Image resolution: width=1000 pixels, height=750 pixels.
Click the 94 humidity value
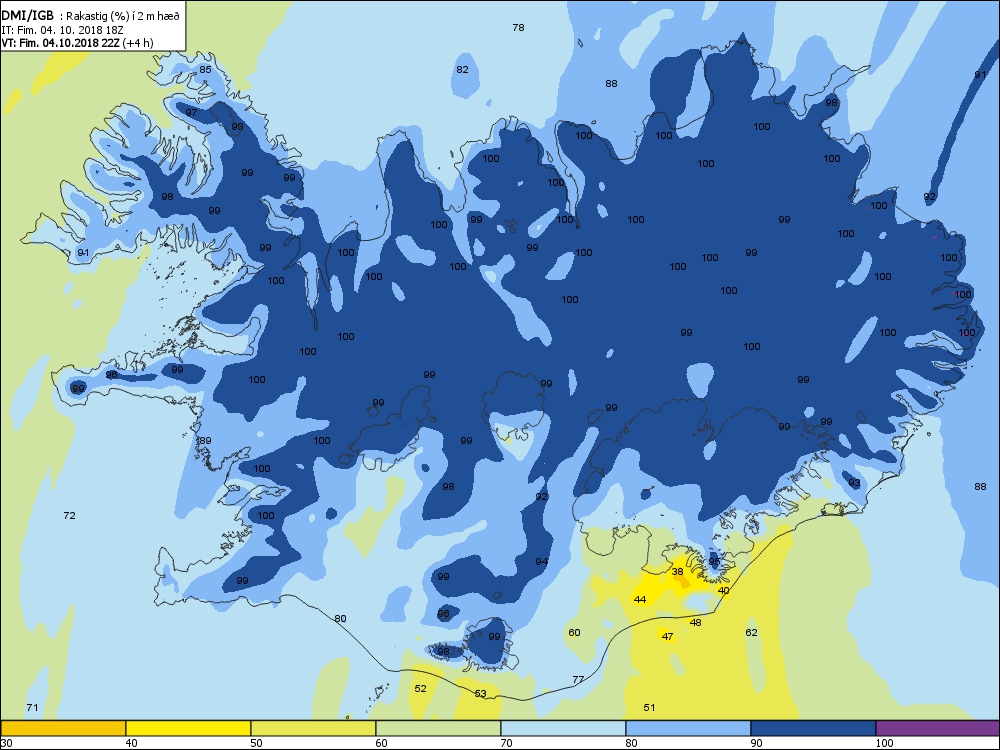pos(541,562)
